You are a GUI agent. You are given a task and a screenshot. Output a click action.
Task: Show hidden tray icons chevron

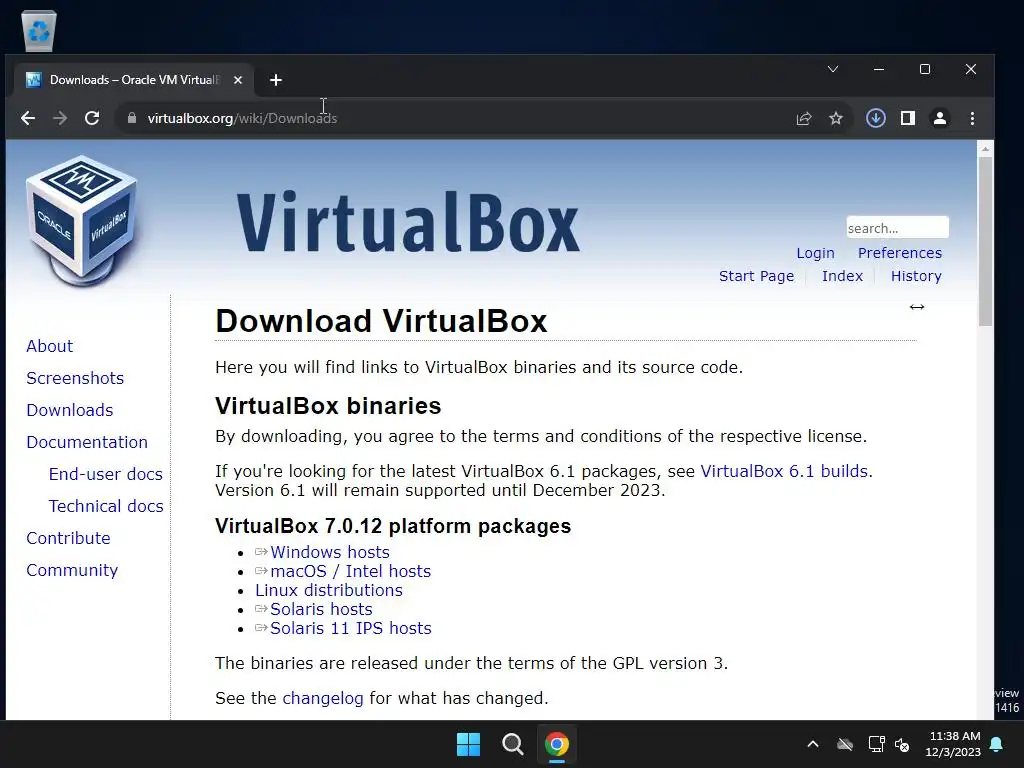pos(813,744)
